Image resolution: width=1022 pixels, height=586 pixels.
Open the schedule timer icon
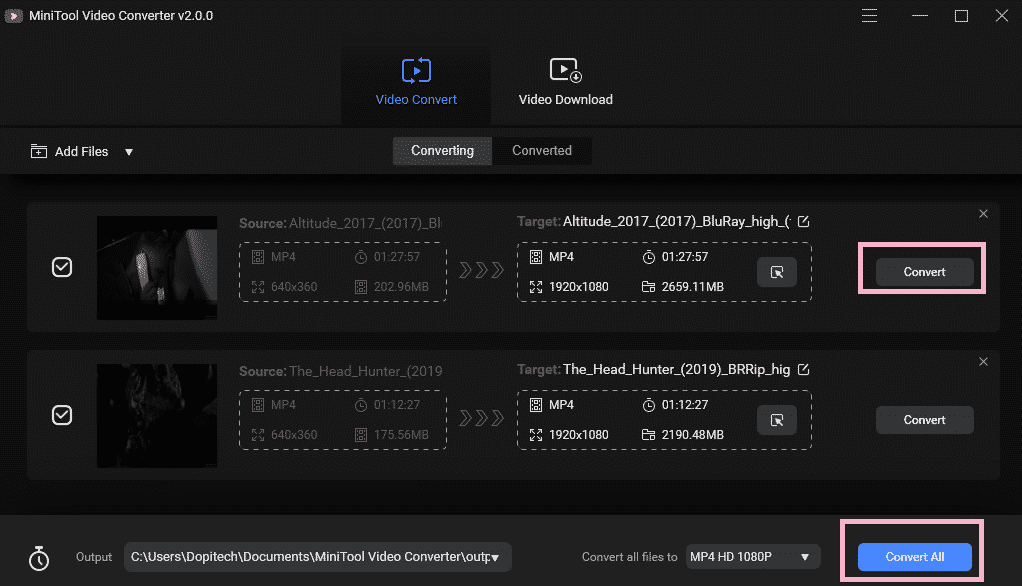coord(38,557)
